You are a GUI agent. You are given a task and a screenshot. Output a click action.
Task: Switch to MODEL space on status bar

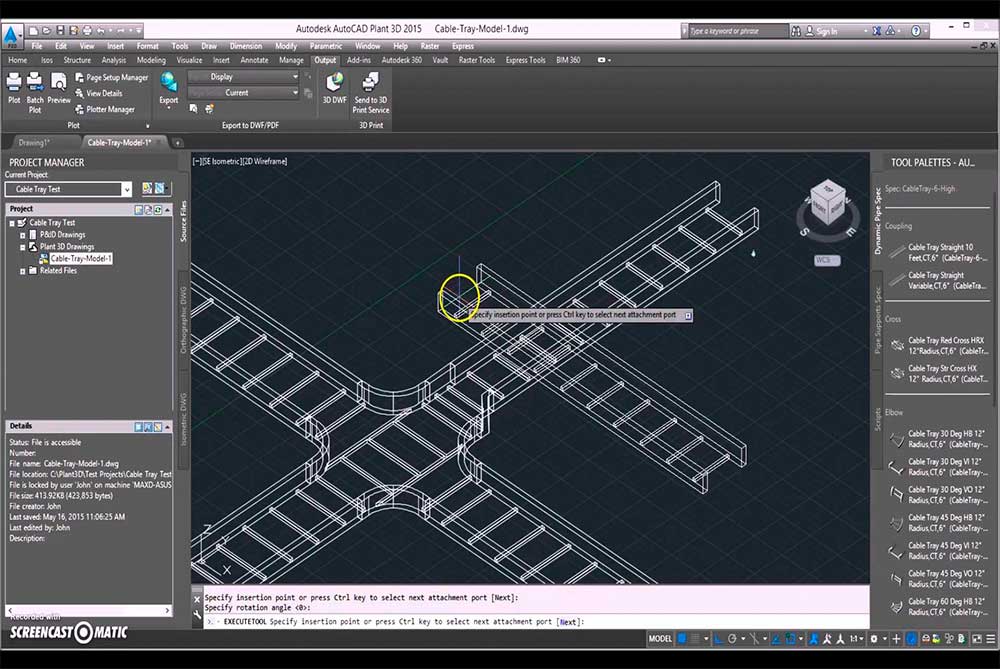pos(660,638)
